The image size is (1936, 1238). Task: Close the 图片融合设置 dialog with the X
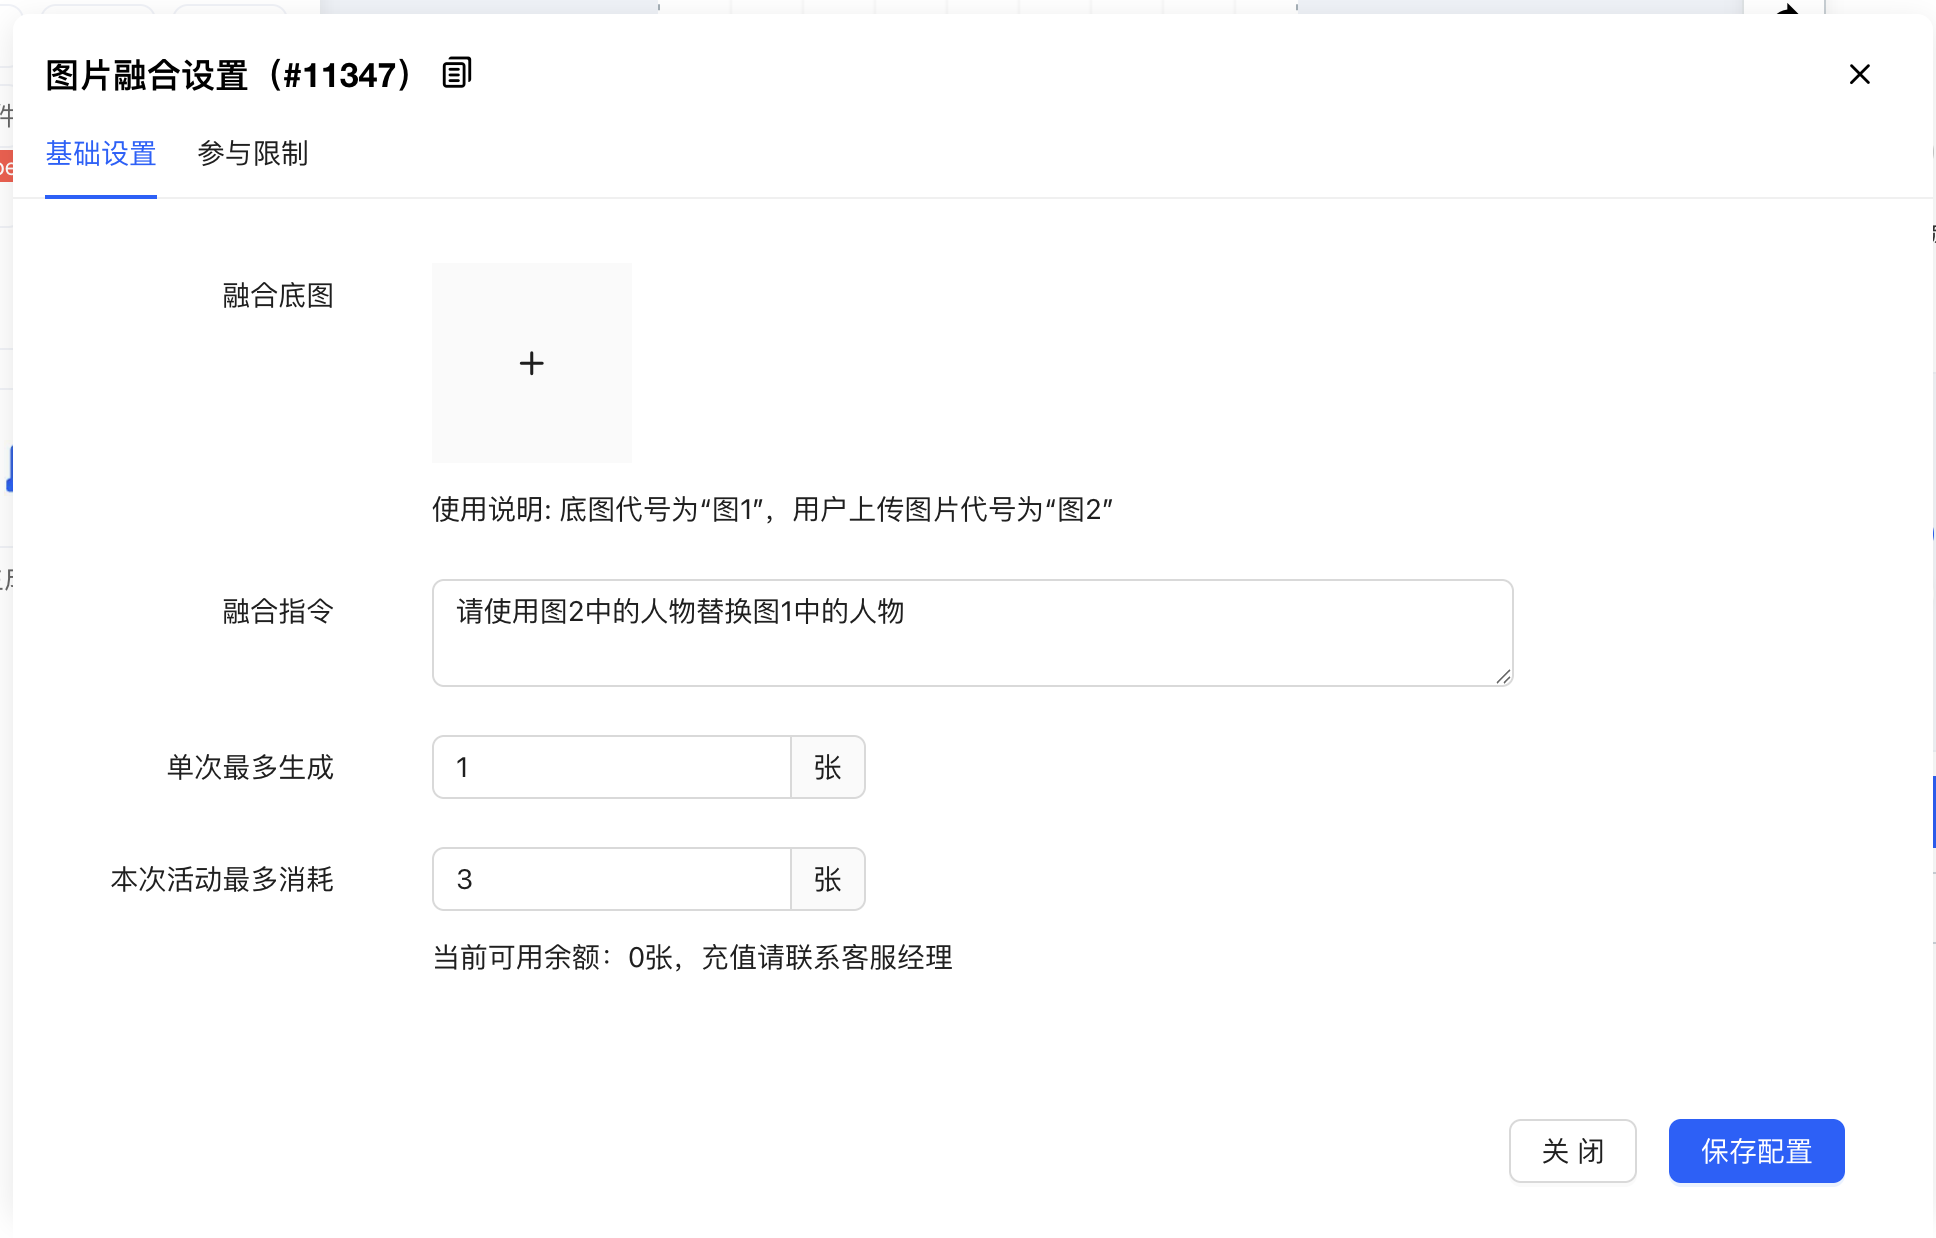[1859, 74]
